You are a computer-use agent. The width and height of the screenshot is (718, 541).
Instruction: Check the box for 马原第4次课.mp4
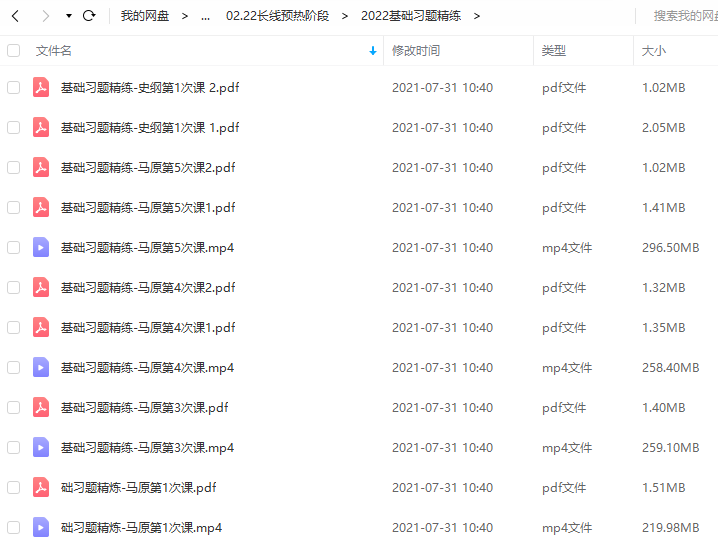[14, 367]
